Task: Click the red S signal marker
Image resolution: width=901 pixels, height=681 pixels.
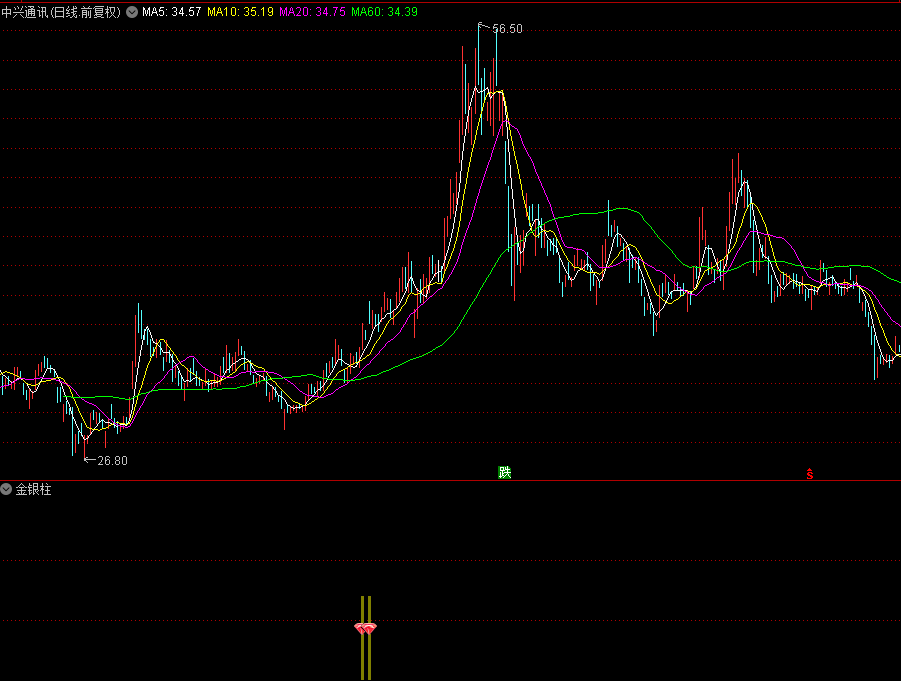Action: 810,474
